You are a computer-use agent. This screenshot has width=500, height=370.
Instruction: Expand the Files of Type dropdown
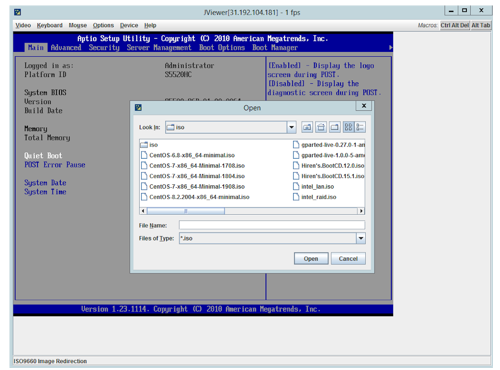(361, 238)
